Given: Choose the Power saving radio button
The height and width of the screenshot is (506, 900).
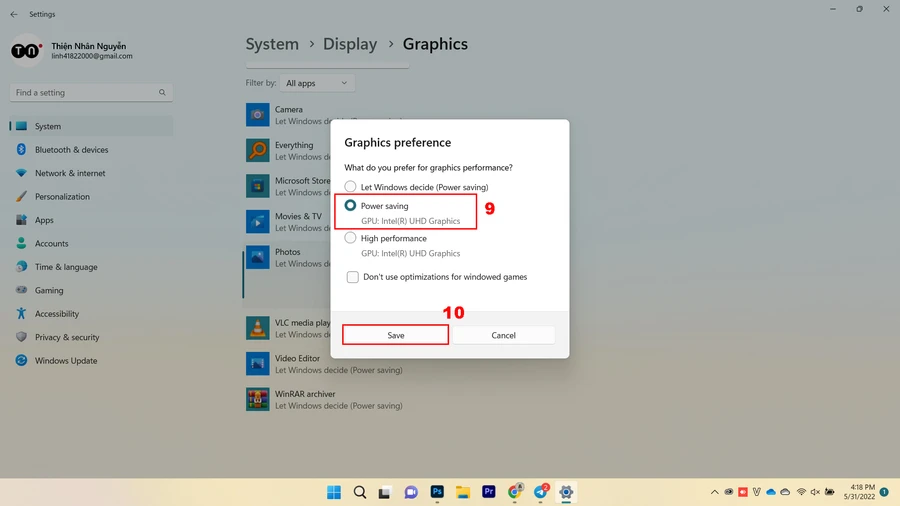Looking at the screenshot, I should coord(350,205).
